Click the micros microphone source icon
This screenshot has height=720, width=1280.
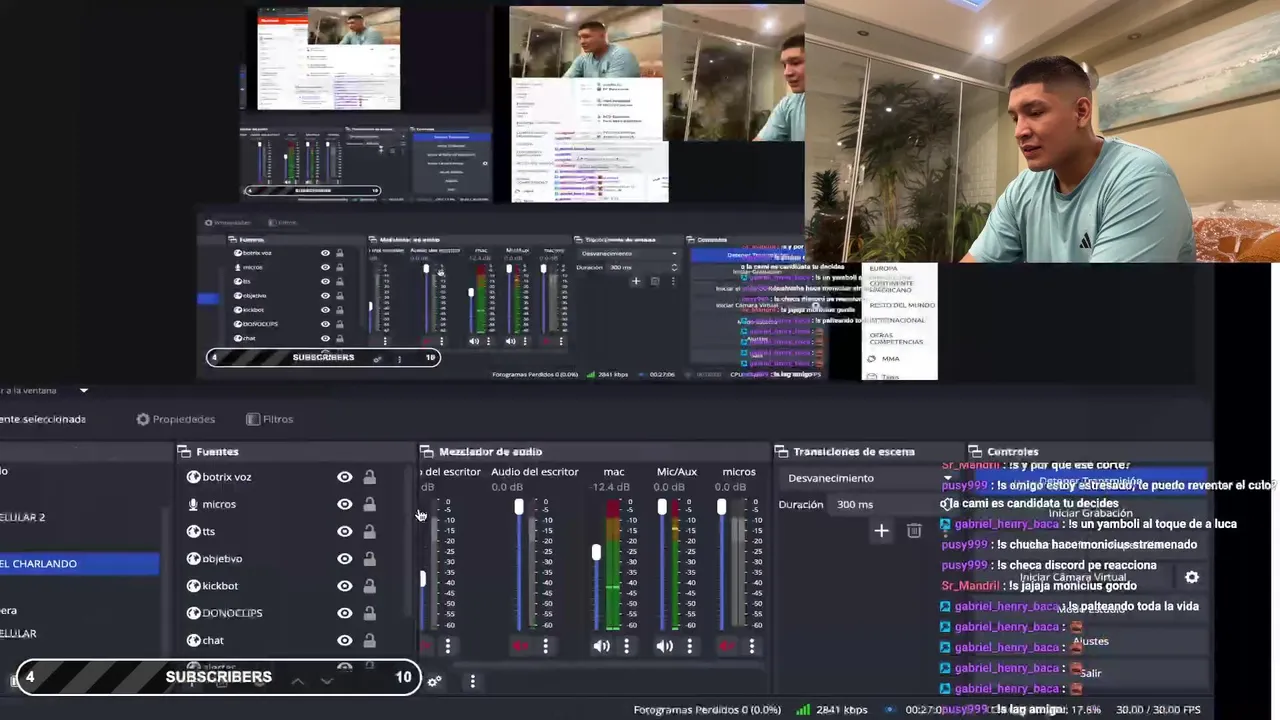pyautogui.click(x=193, y=504)
